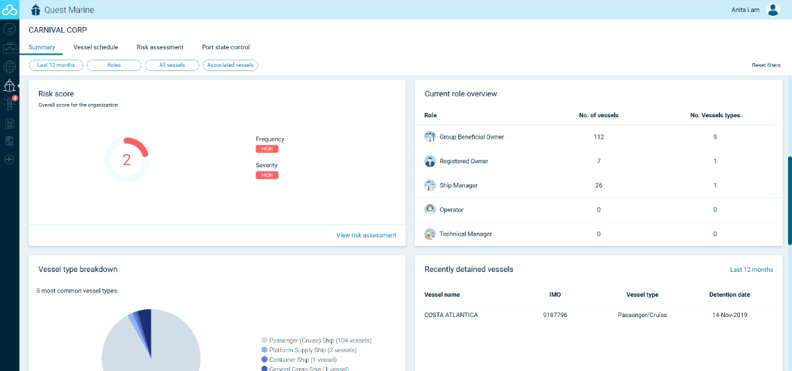Image resolution: width=792 pixels, height=371 pixels.
Task: Click vessel count 26 for Ship Manager
Action: click(x=599, y=185)
